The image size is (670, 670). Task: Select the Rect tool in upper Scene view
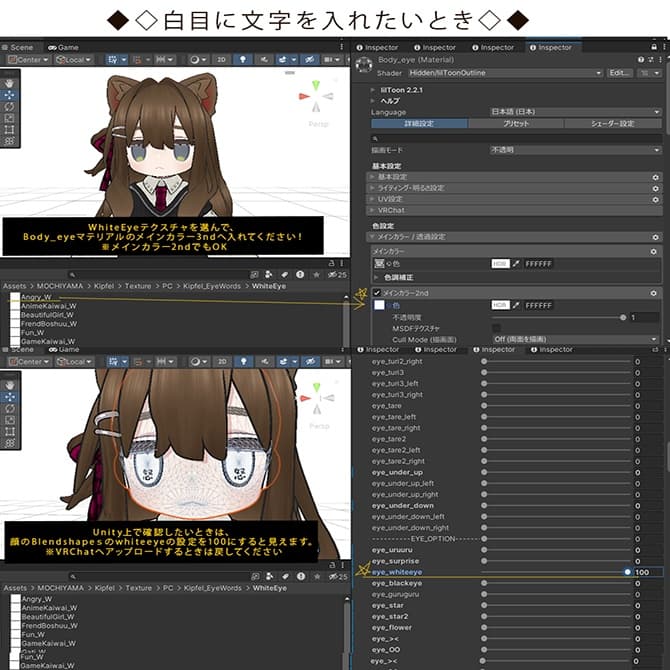pyautogui.click(x=9, y=130)
